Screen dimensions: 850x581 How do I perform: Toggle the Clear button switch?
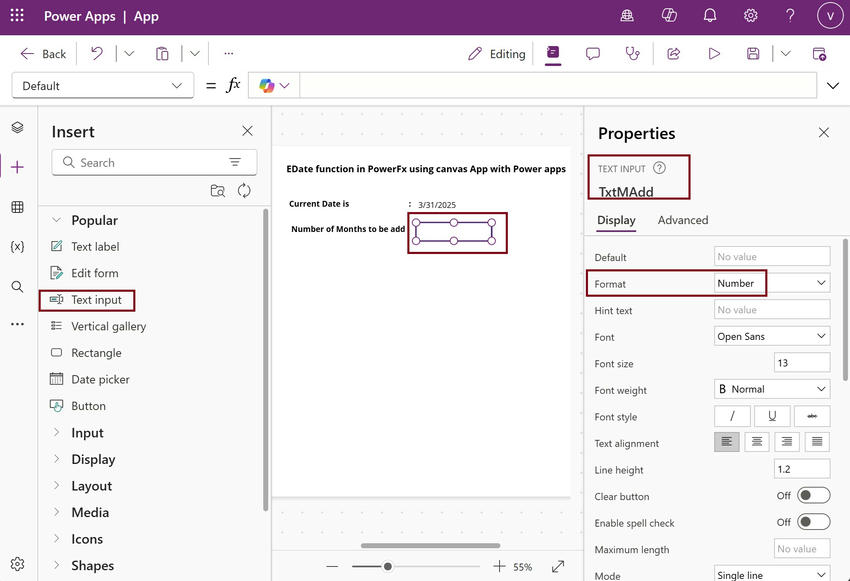click(813, 495)
